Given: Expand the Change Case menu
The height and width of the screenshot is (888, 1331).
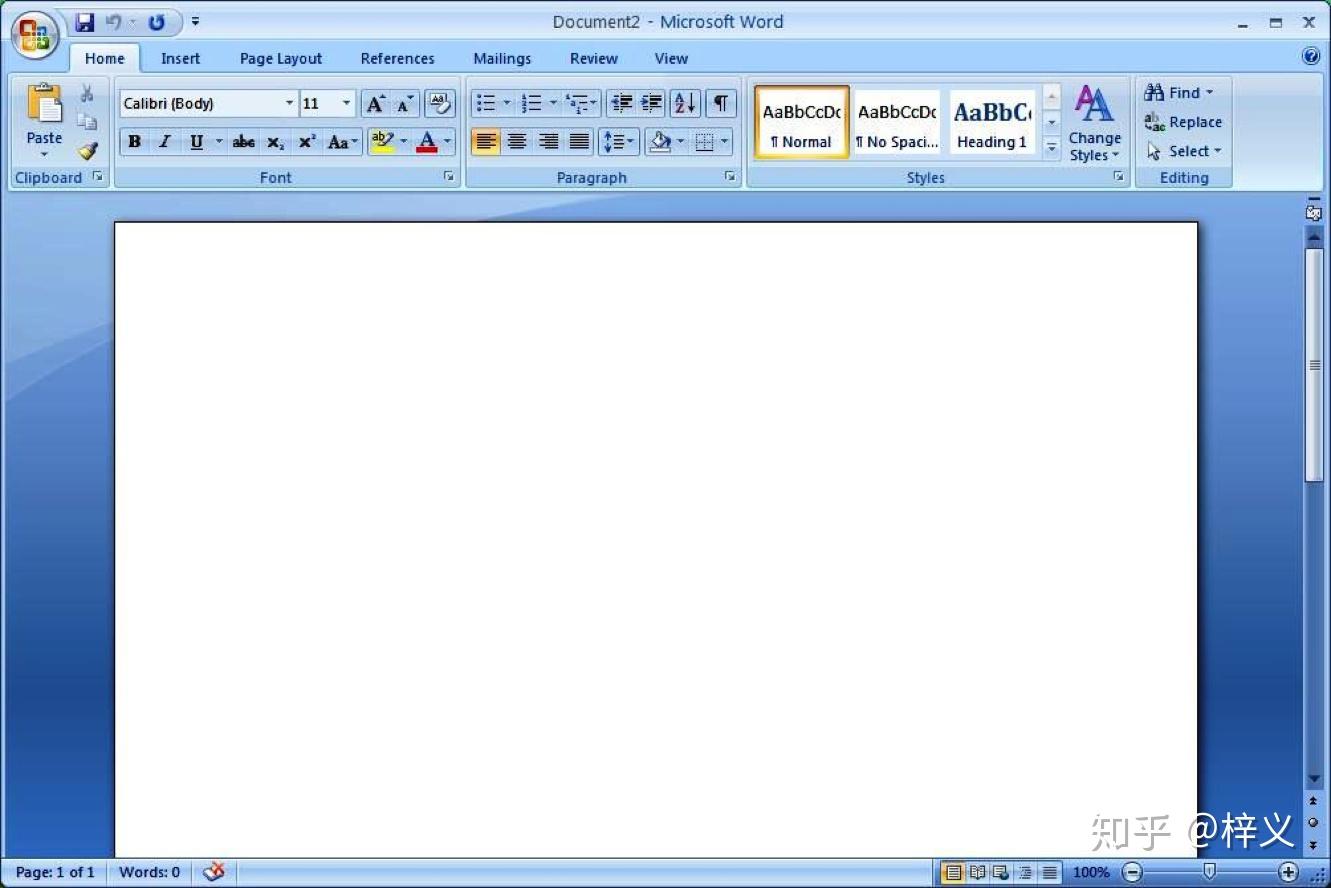Looking at the screenshot, I should click(343, 142).
